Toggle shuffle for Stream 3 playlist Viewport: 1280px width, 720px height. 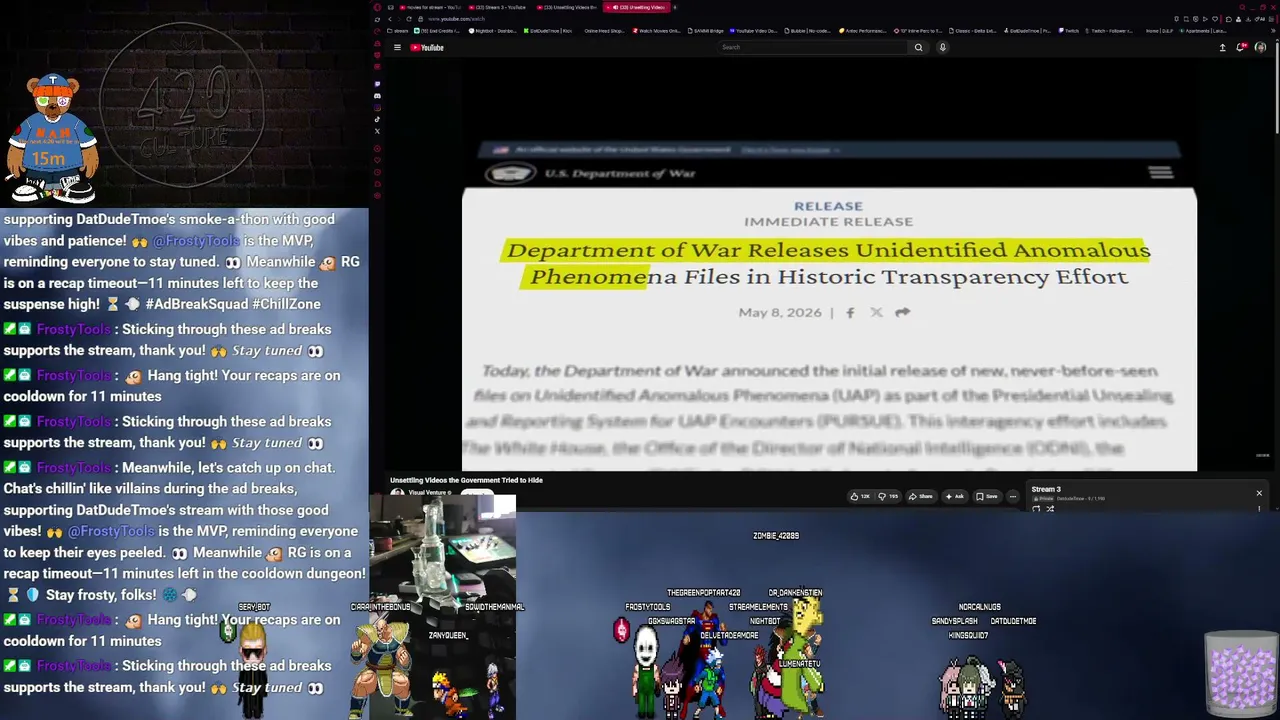1050,509
